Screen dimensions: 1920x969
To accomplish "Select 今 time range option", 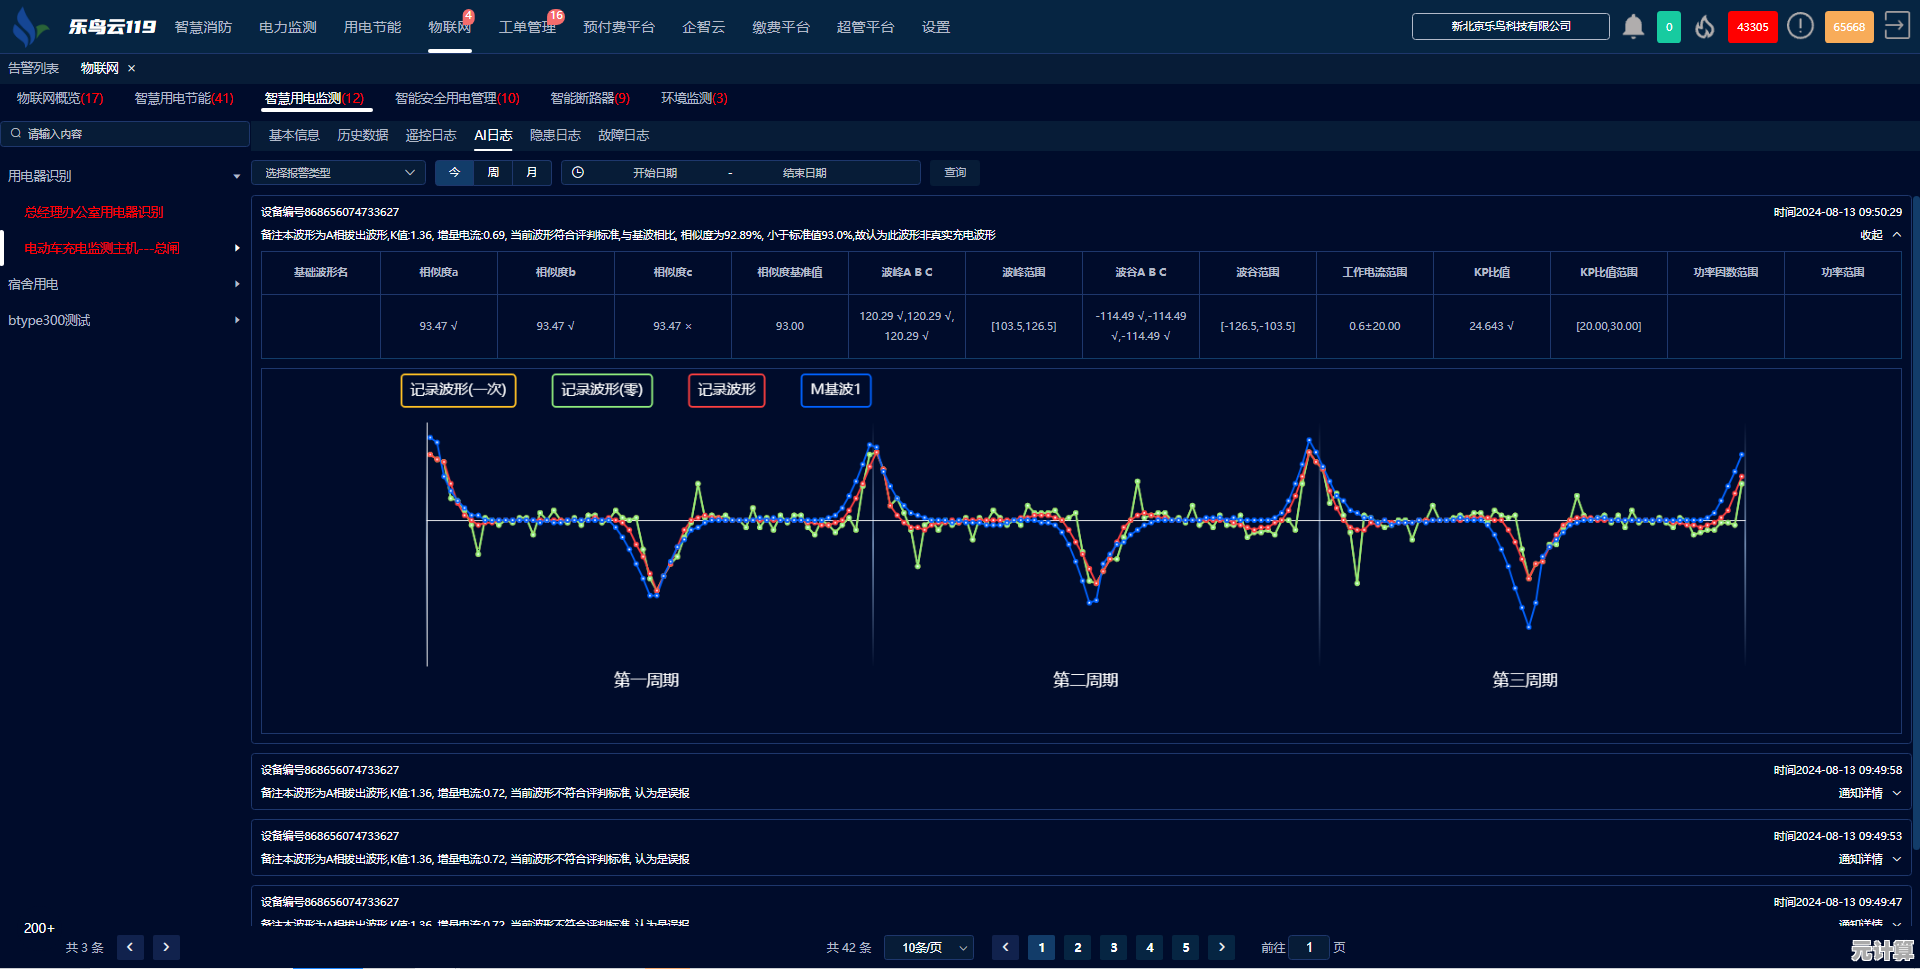I will click(454, 172).
